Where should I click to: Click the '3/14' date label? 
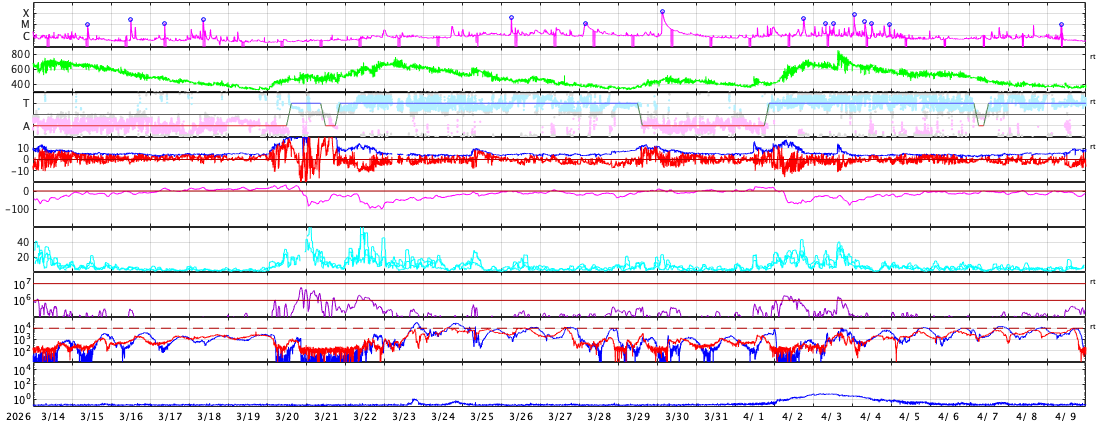tap(53, 416)
